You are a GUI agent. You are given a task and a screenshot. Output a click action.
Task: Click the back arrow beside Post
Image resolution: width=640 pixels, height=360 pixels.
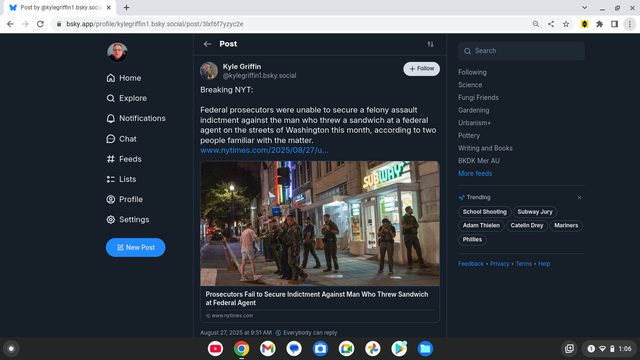(x=207, y=44)
